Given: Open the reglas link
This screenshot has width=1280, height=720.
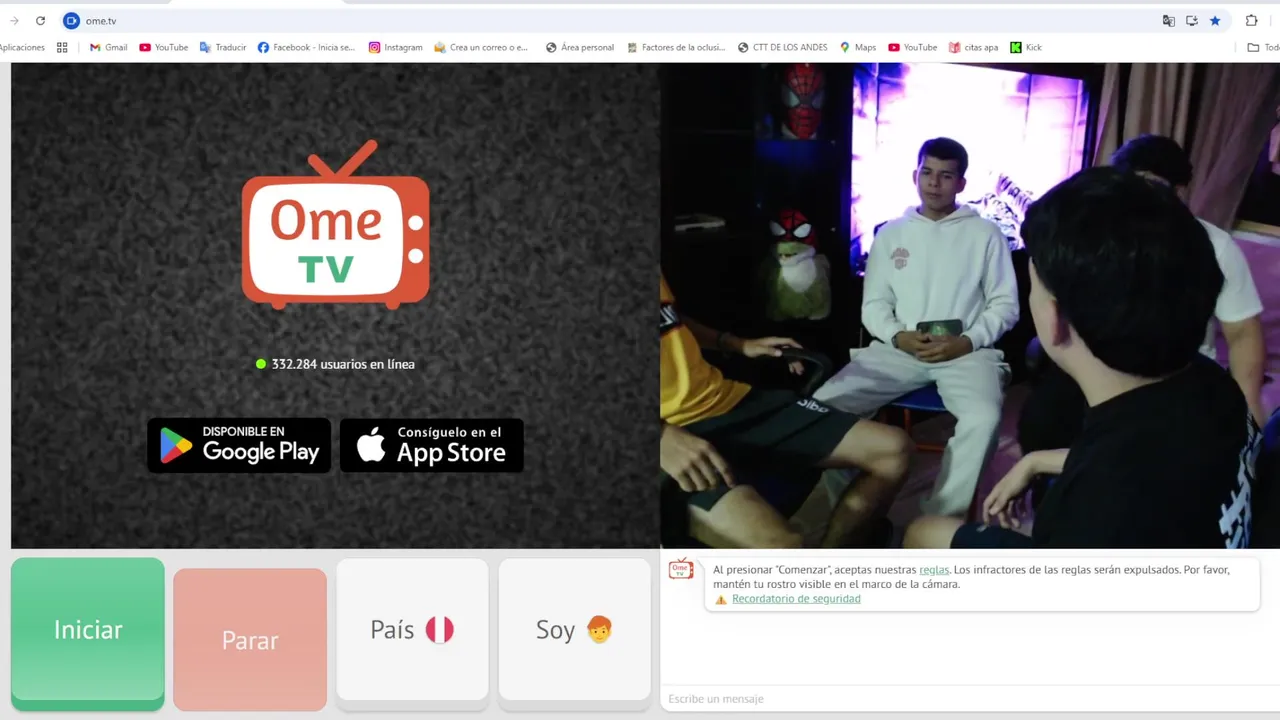Looking at the screenshot, I should (x=934, y=570).
